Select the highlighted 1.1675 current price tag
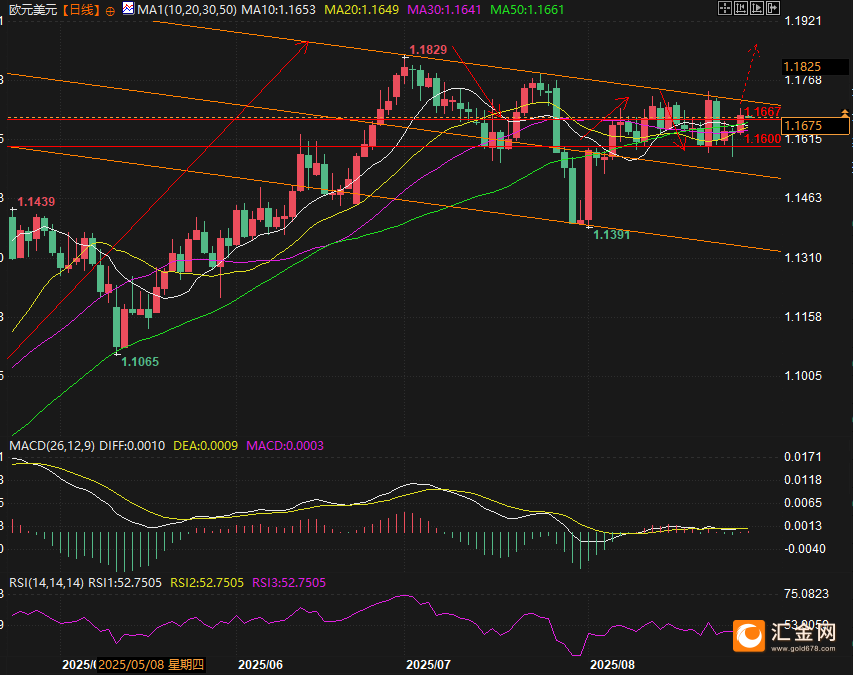853x675 pixels. point(815,126)
